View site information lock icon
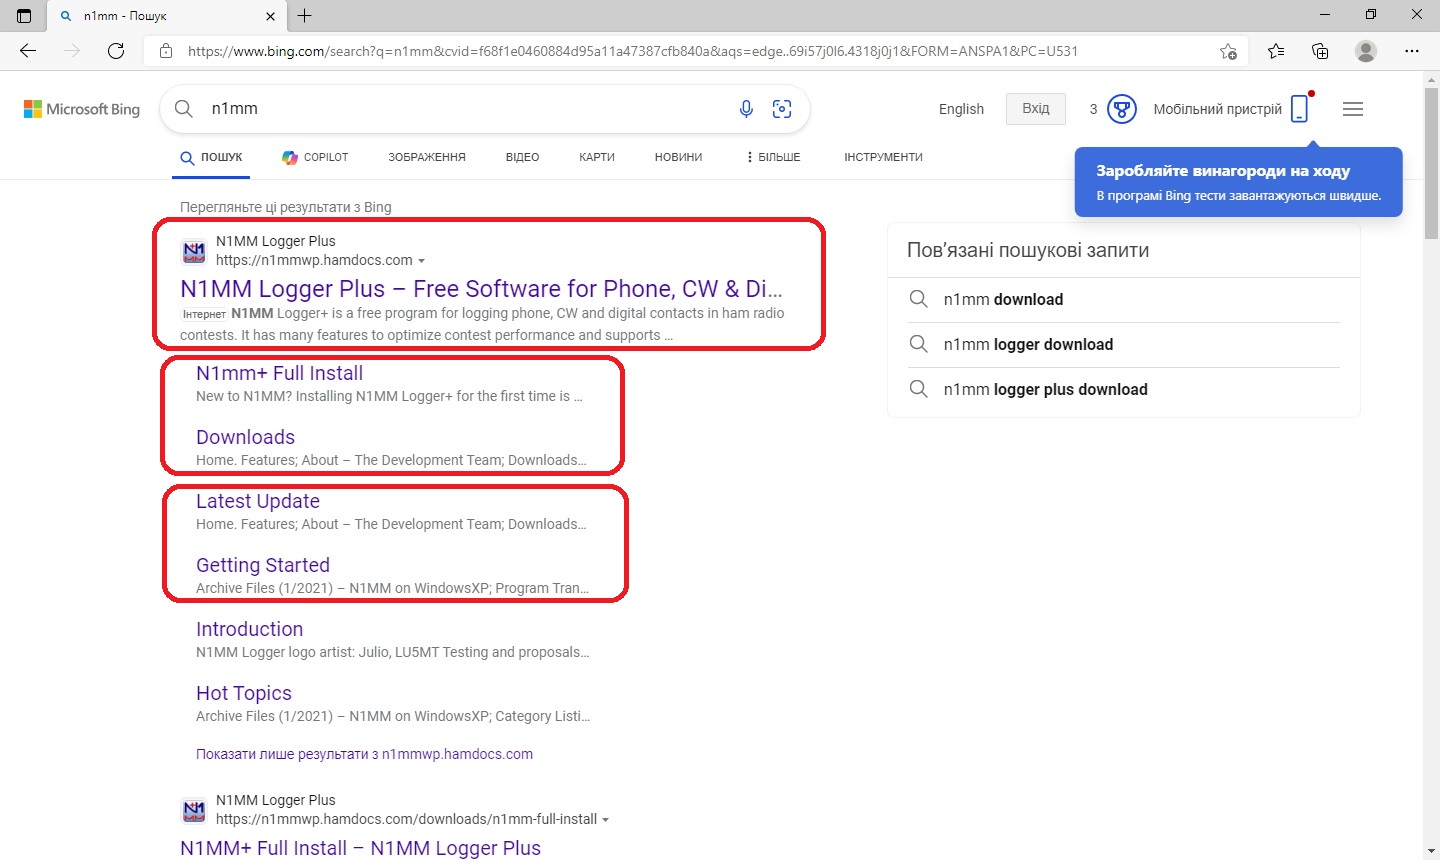Image resolution: width=1440 pixels, height=860 pixels. pos(166,51)
